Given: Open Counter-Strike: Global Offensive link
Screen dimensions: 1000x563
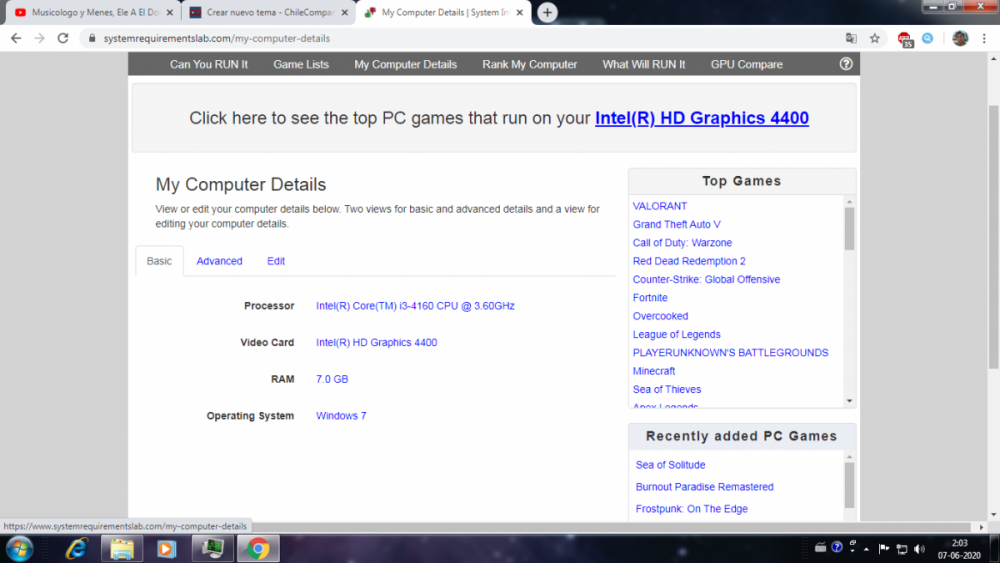Looking at the screenshot, I should [706, 279].
